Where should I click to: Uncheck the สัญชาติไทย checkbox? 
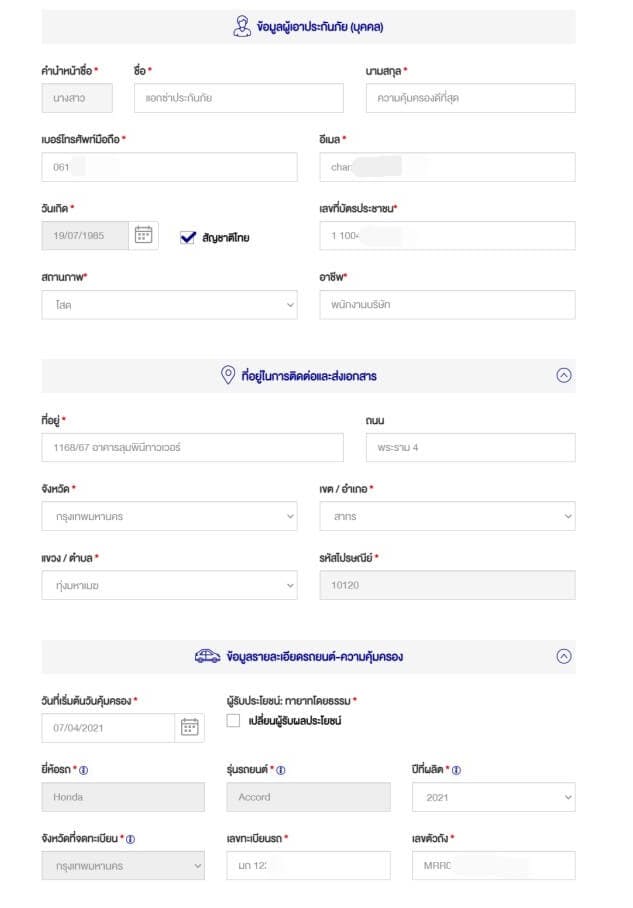188,237
